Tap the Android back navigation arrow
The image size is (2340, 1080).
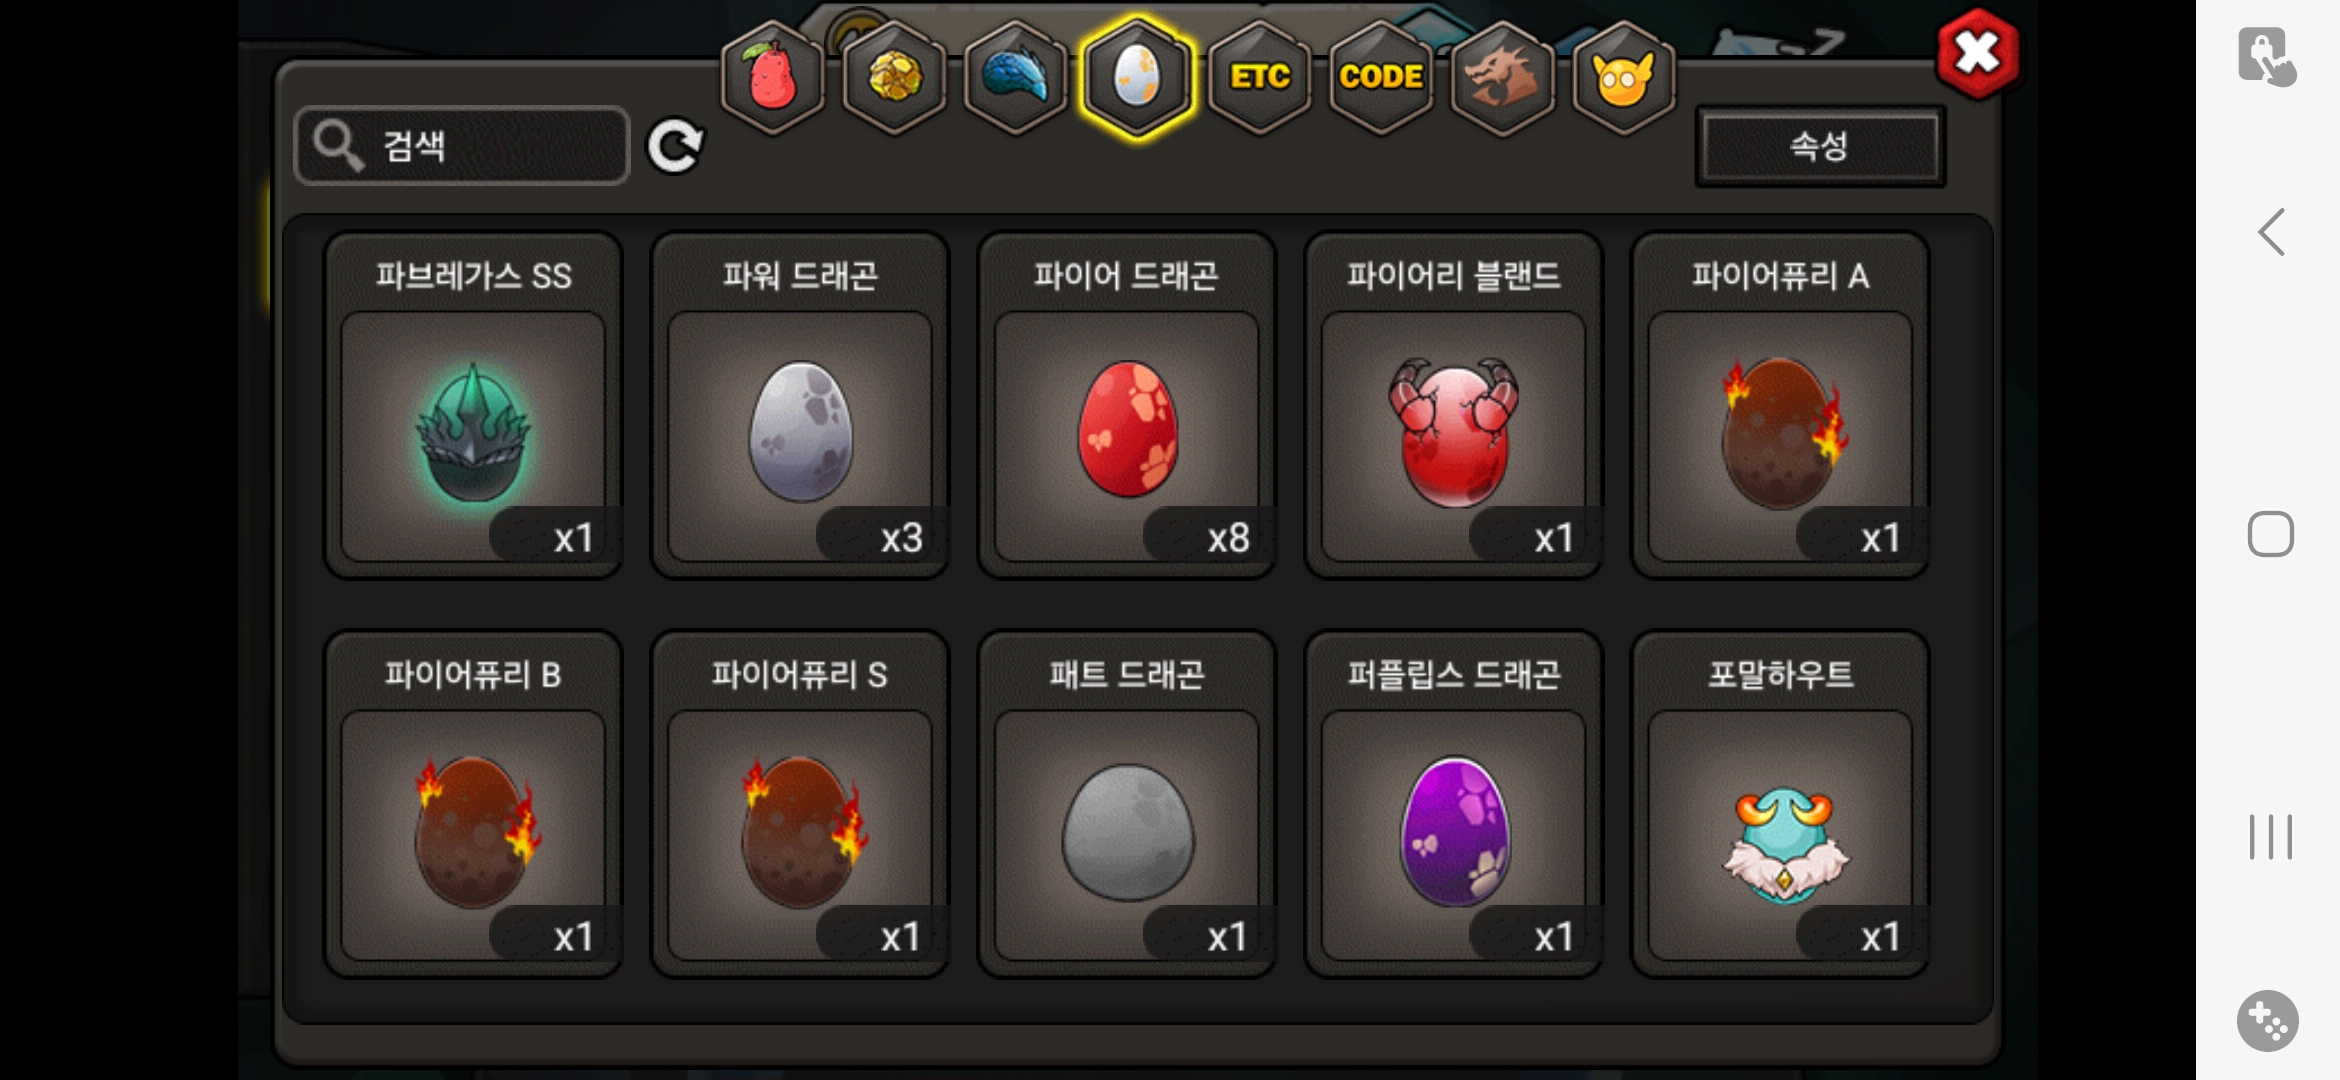tap(2271, 232)
